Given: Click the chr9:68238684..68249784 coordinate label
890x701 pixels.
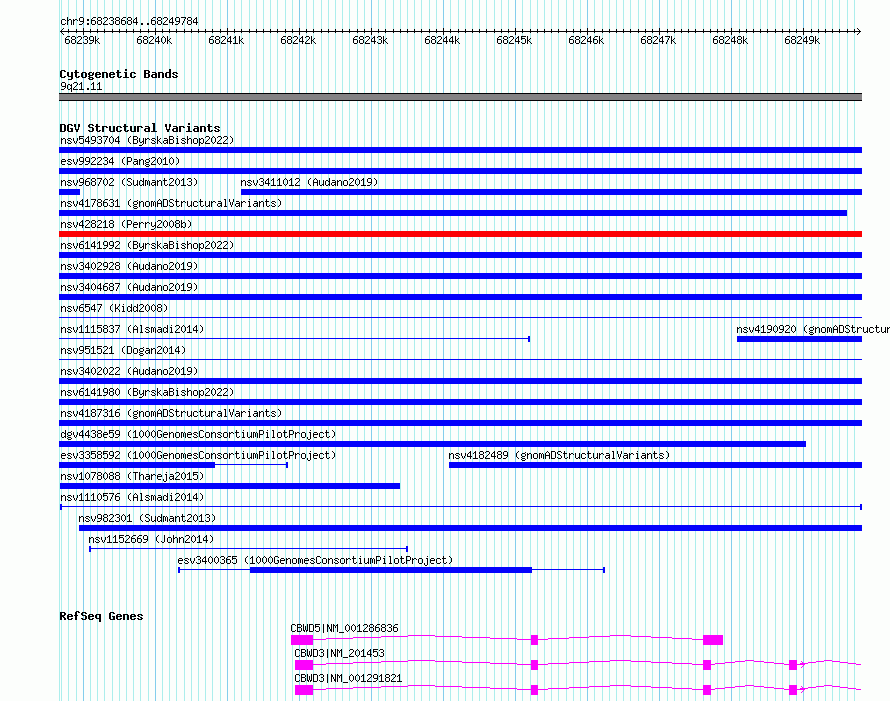Looking at the screenshot, I should 129,21.
